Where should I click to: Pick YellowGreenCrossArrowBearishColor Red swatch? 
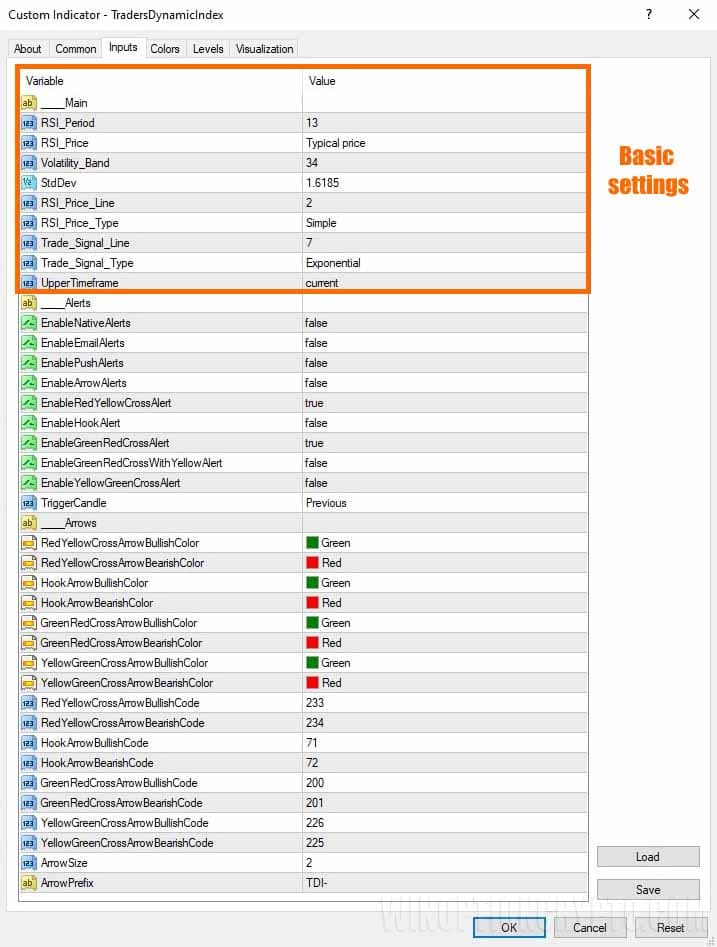coord(312,683)
